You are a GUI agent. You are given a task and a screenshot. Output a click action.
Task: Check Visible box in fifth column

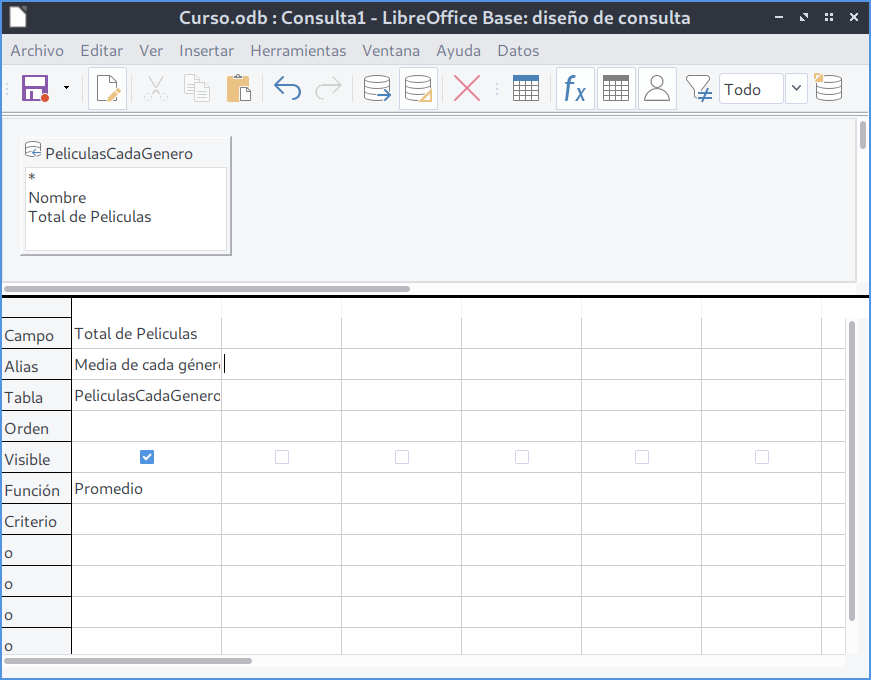coord(642,457)
